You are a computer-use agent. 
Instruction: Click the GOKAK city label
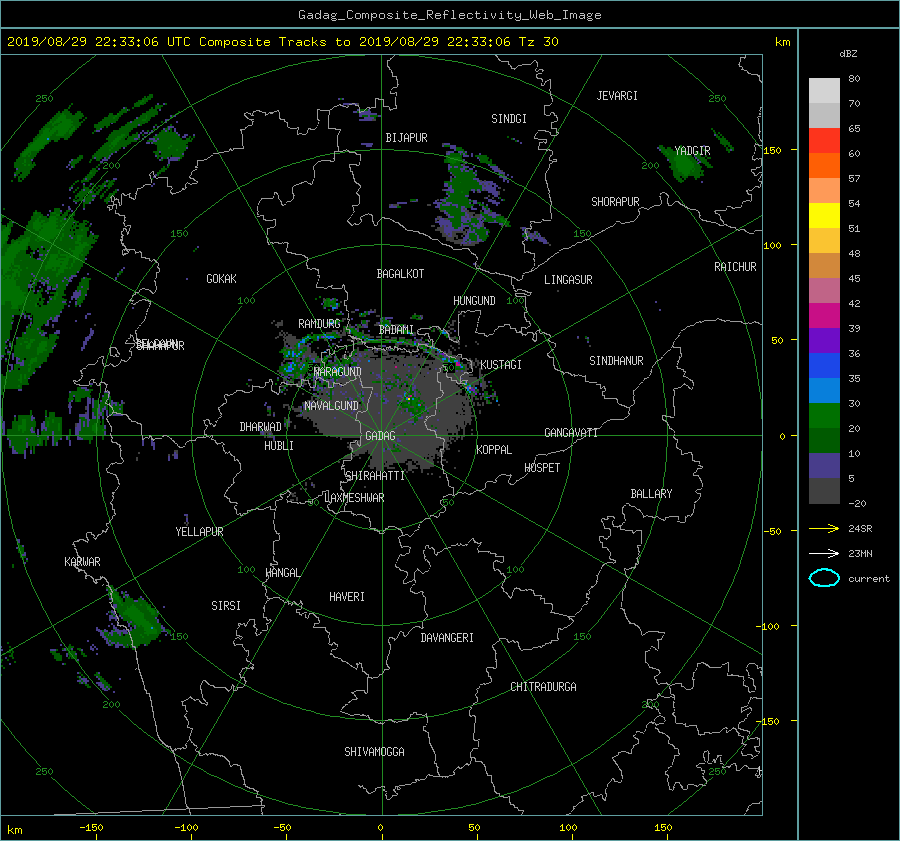[x=221, y=279]
